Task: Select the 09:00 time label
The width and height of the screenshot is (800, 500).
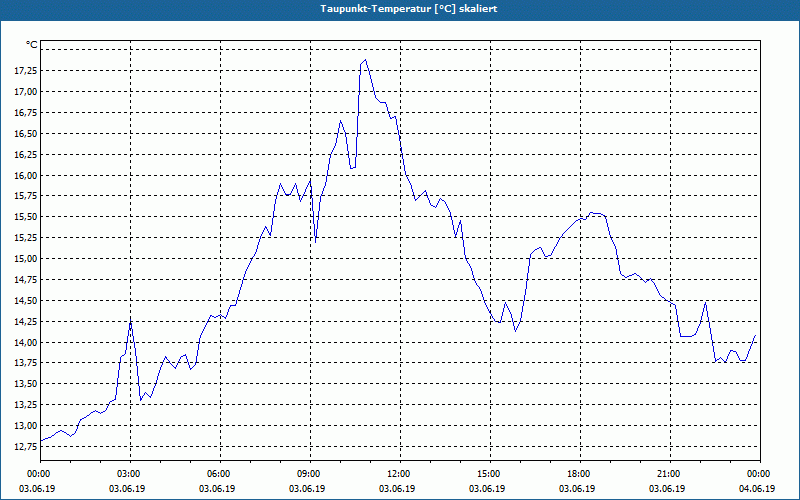Action: point(308,474)
